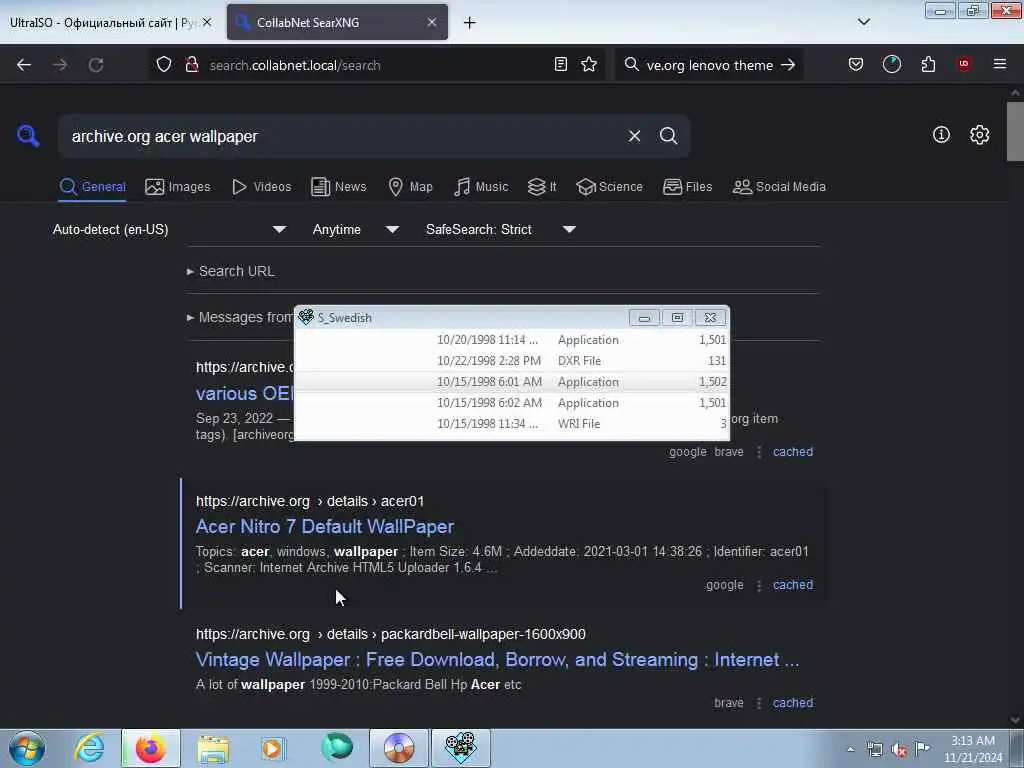The height and width of the screenshot is (768, 1024).
Task: Open the Anytime time range dropdown
Action: tap(356, 229)
